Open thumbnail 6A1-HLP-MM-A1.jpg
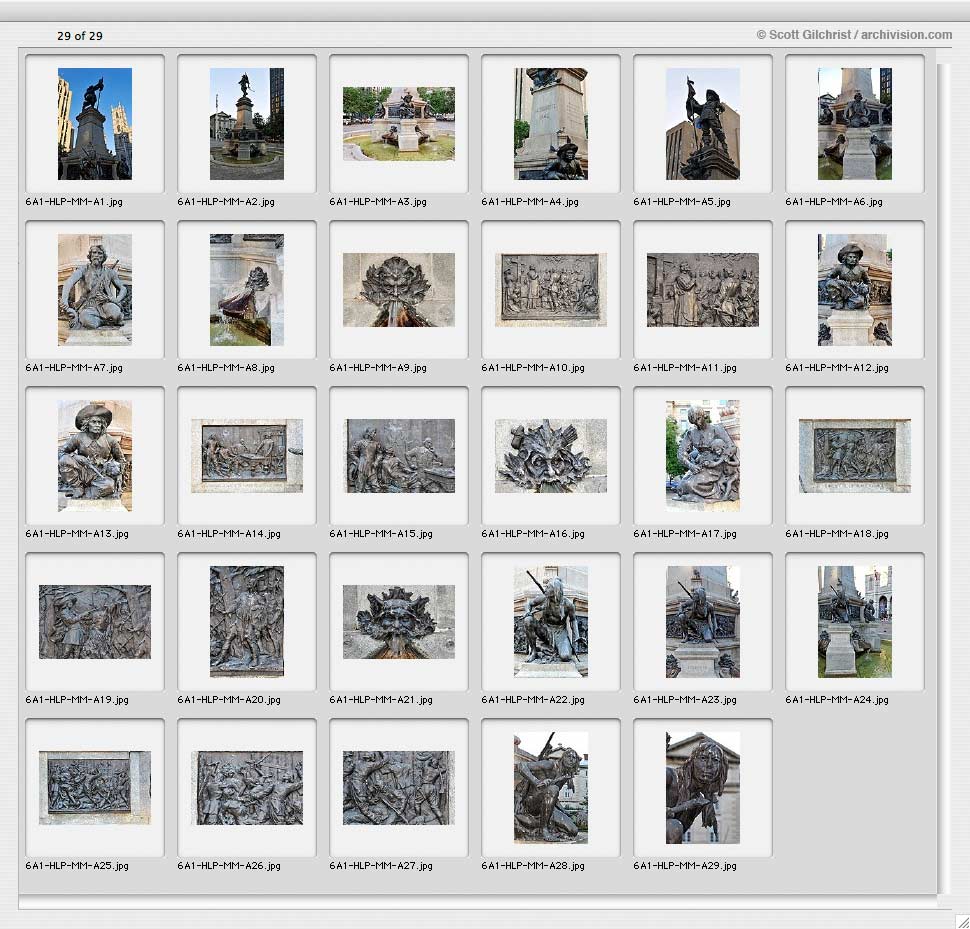The image size is (970, 929). [95, 124]
